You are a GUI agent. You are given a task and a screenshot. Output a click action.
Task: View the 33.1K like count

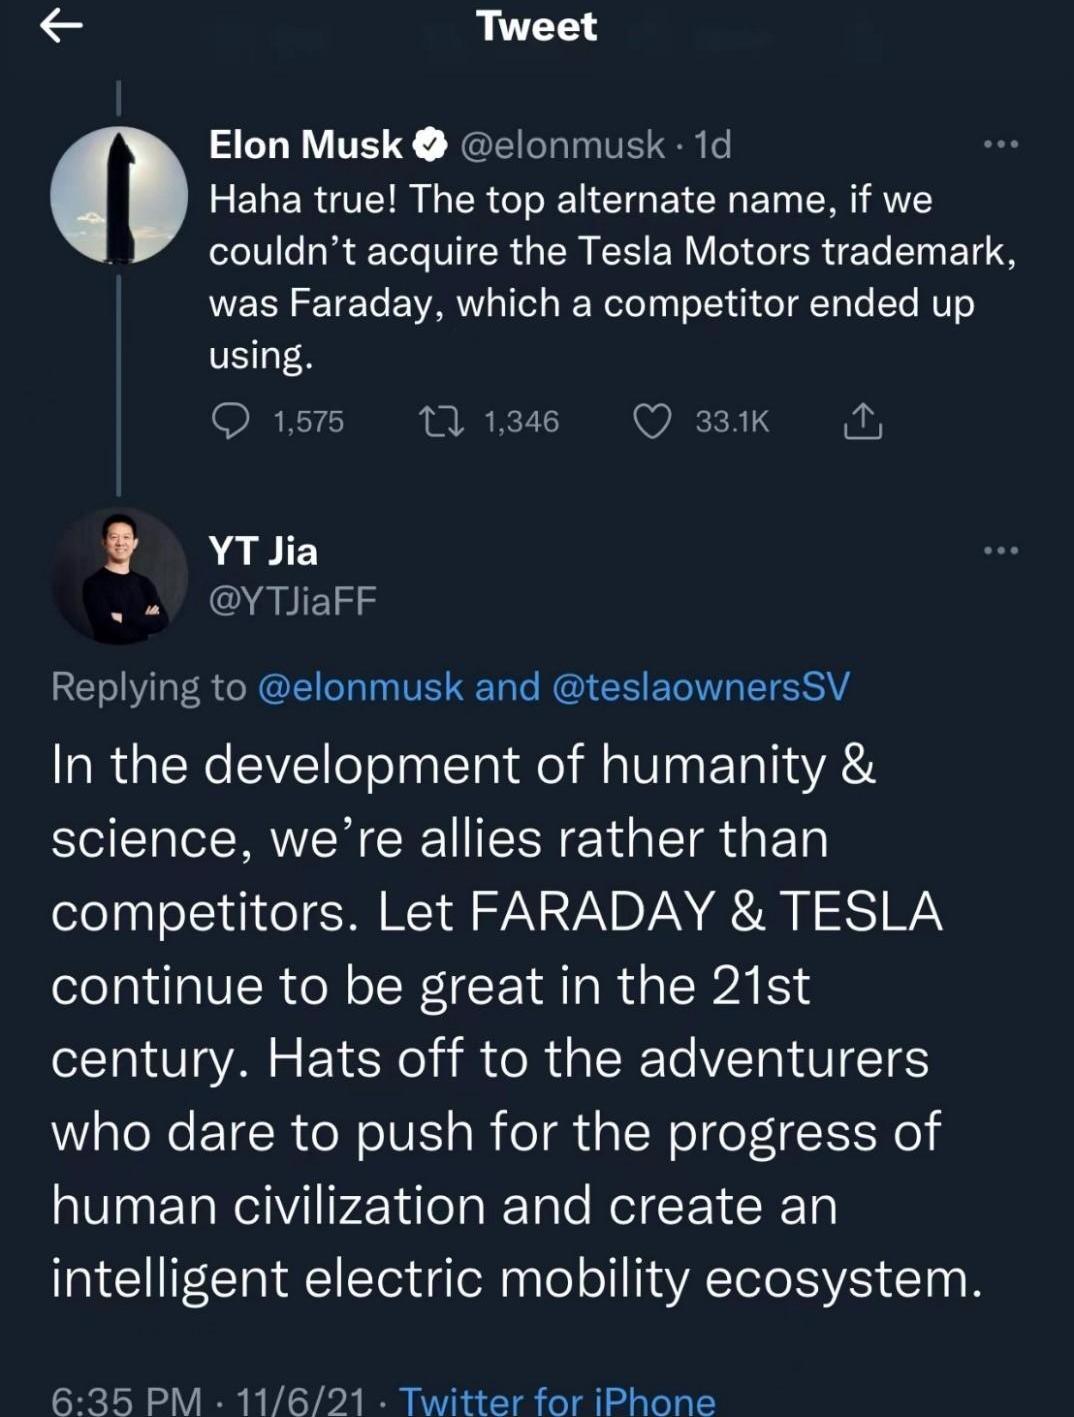click(731, 421)
